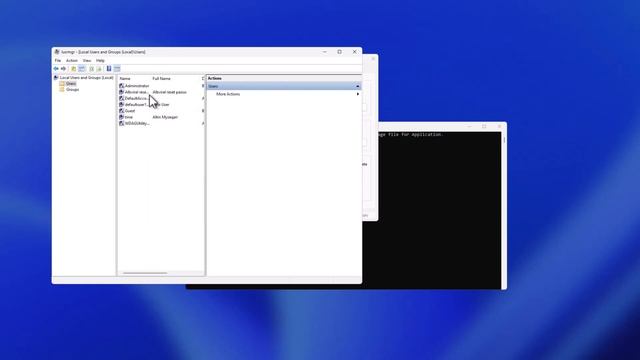Click the 'reset passw' full name cell

[169, 92]
